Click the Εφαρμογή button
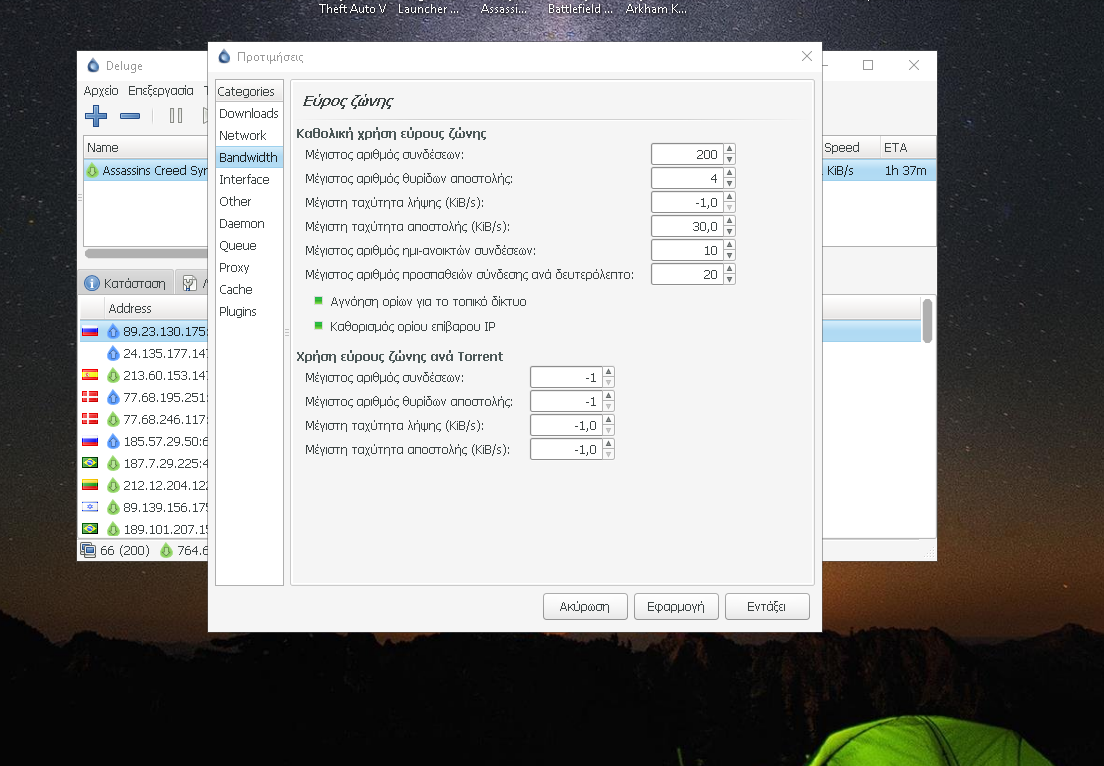The width and height of the screenshot is (1104, 766). point(676,606)
